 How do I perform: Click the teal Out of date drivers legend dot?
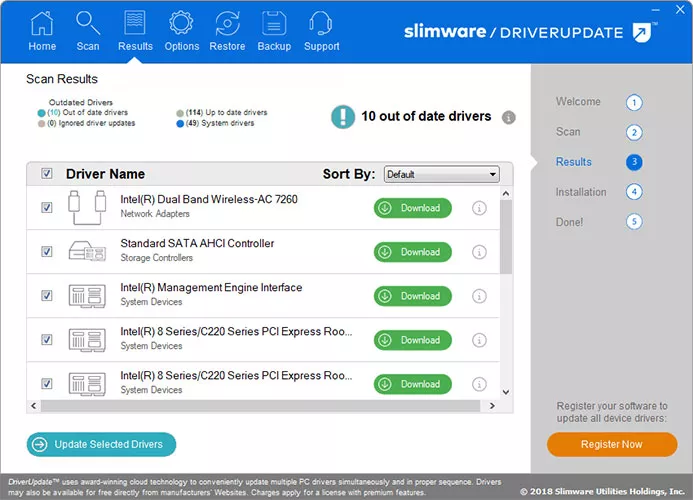click(x=41, y=113)
